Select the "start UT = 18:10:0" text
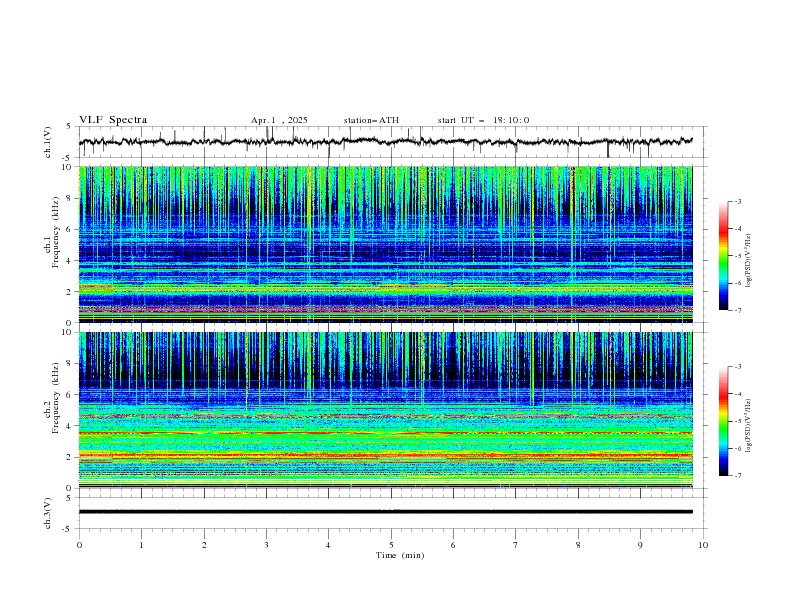The width and height of the screenshot is (792, 612). click(x=483, y=120)
